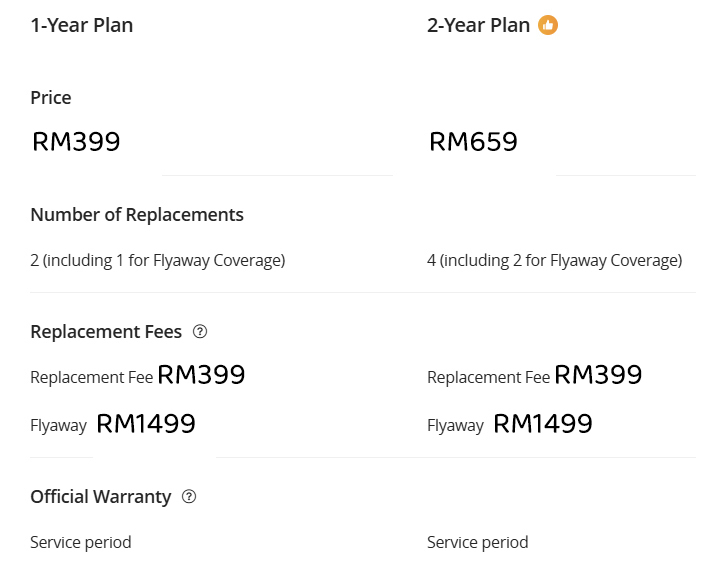Click the RM399 price of 1-Year Plan

(76, 141)
